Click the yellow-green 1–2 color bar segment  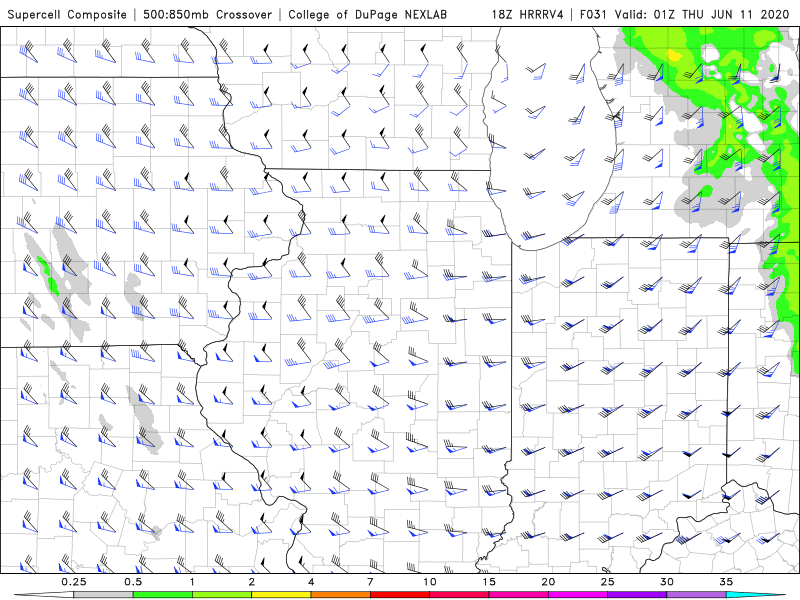pyautogui.click(x=222, y=595)
